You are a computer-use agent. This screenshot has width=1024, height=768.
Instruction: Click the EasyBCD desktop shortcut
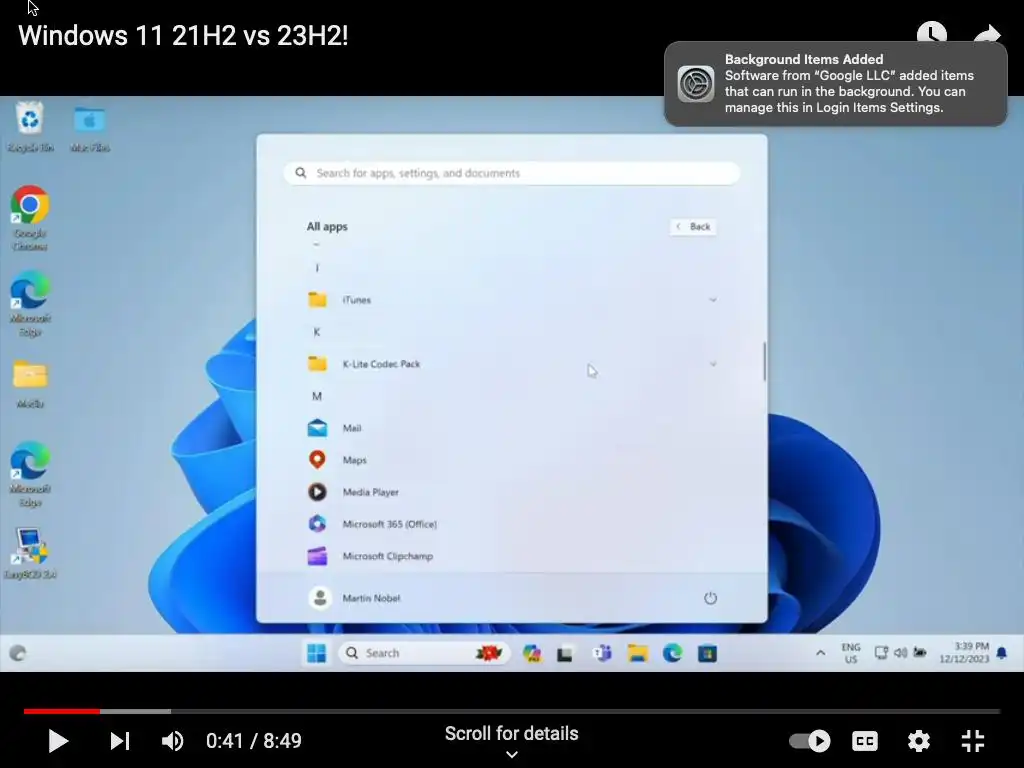[30, 554]
